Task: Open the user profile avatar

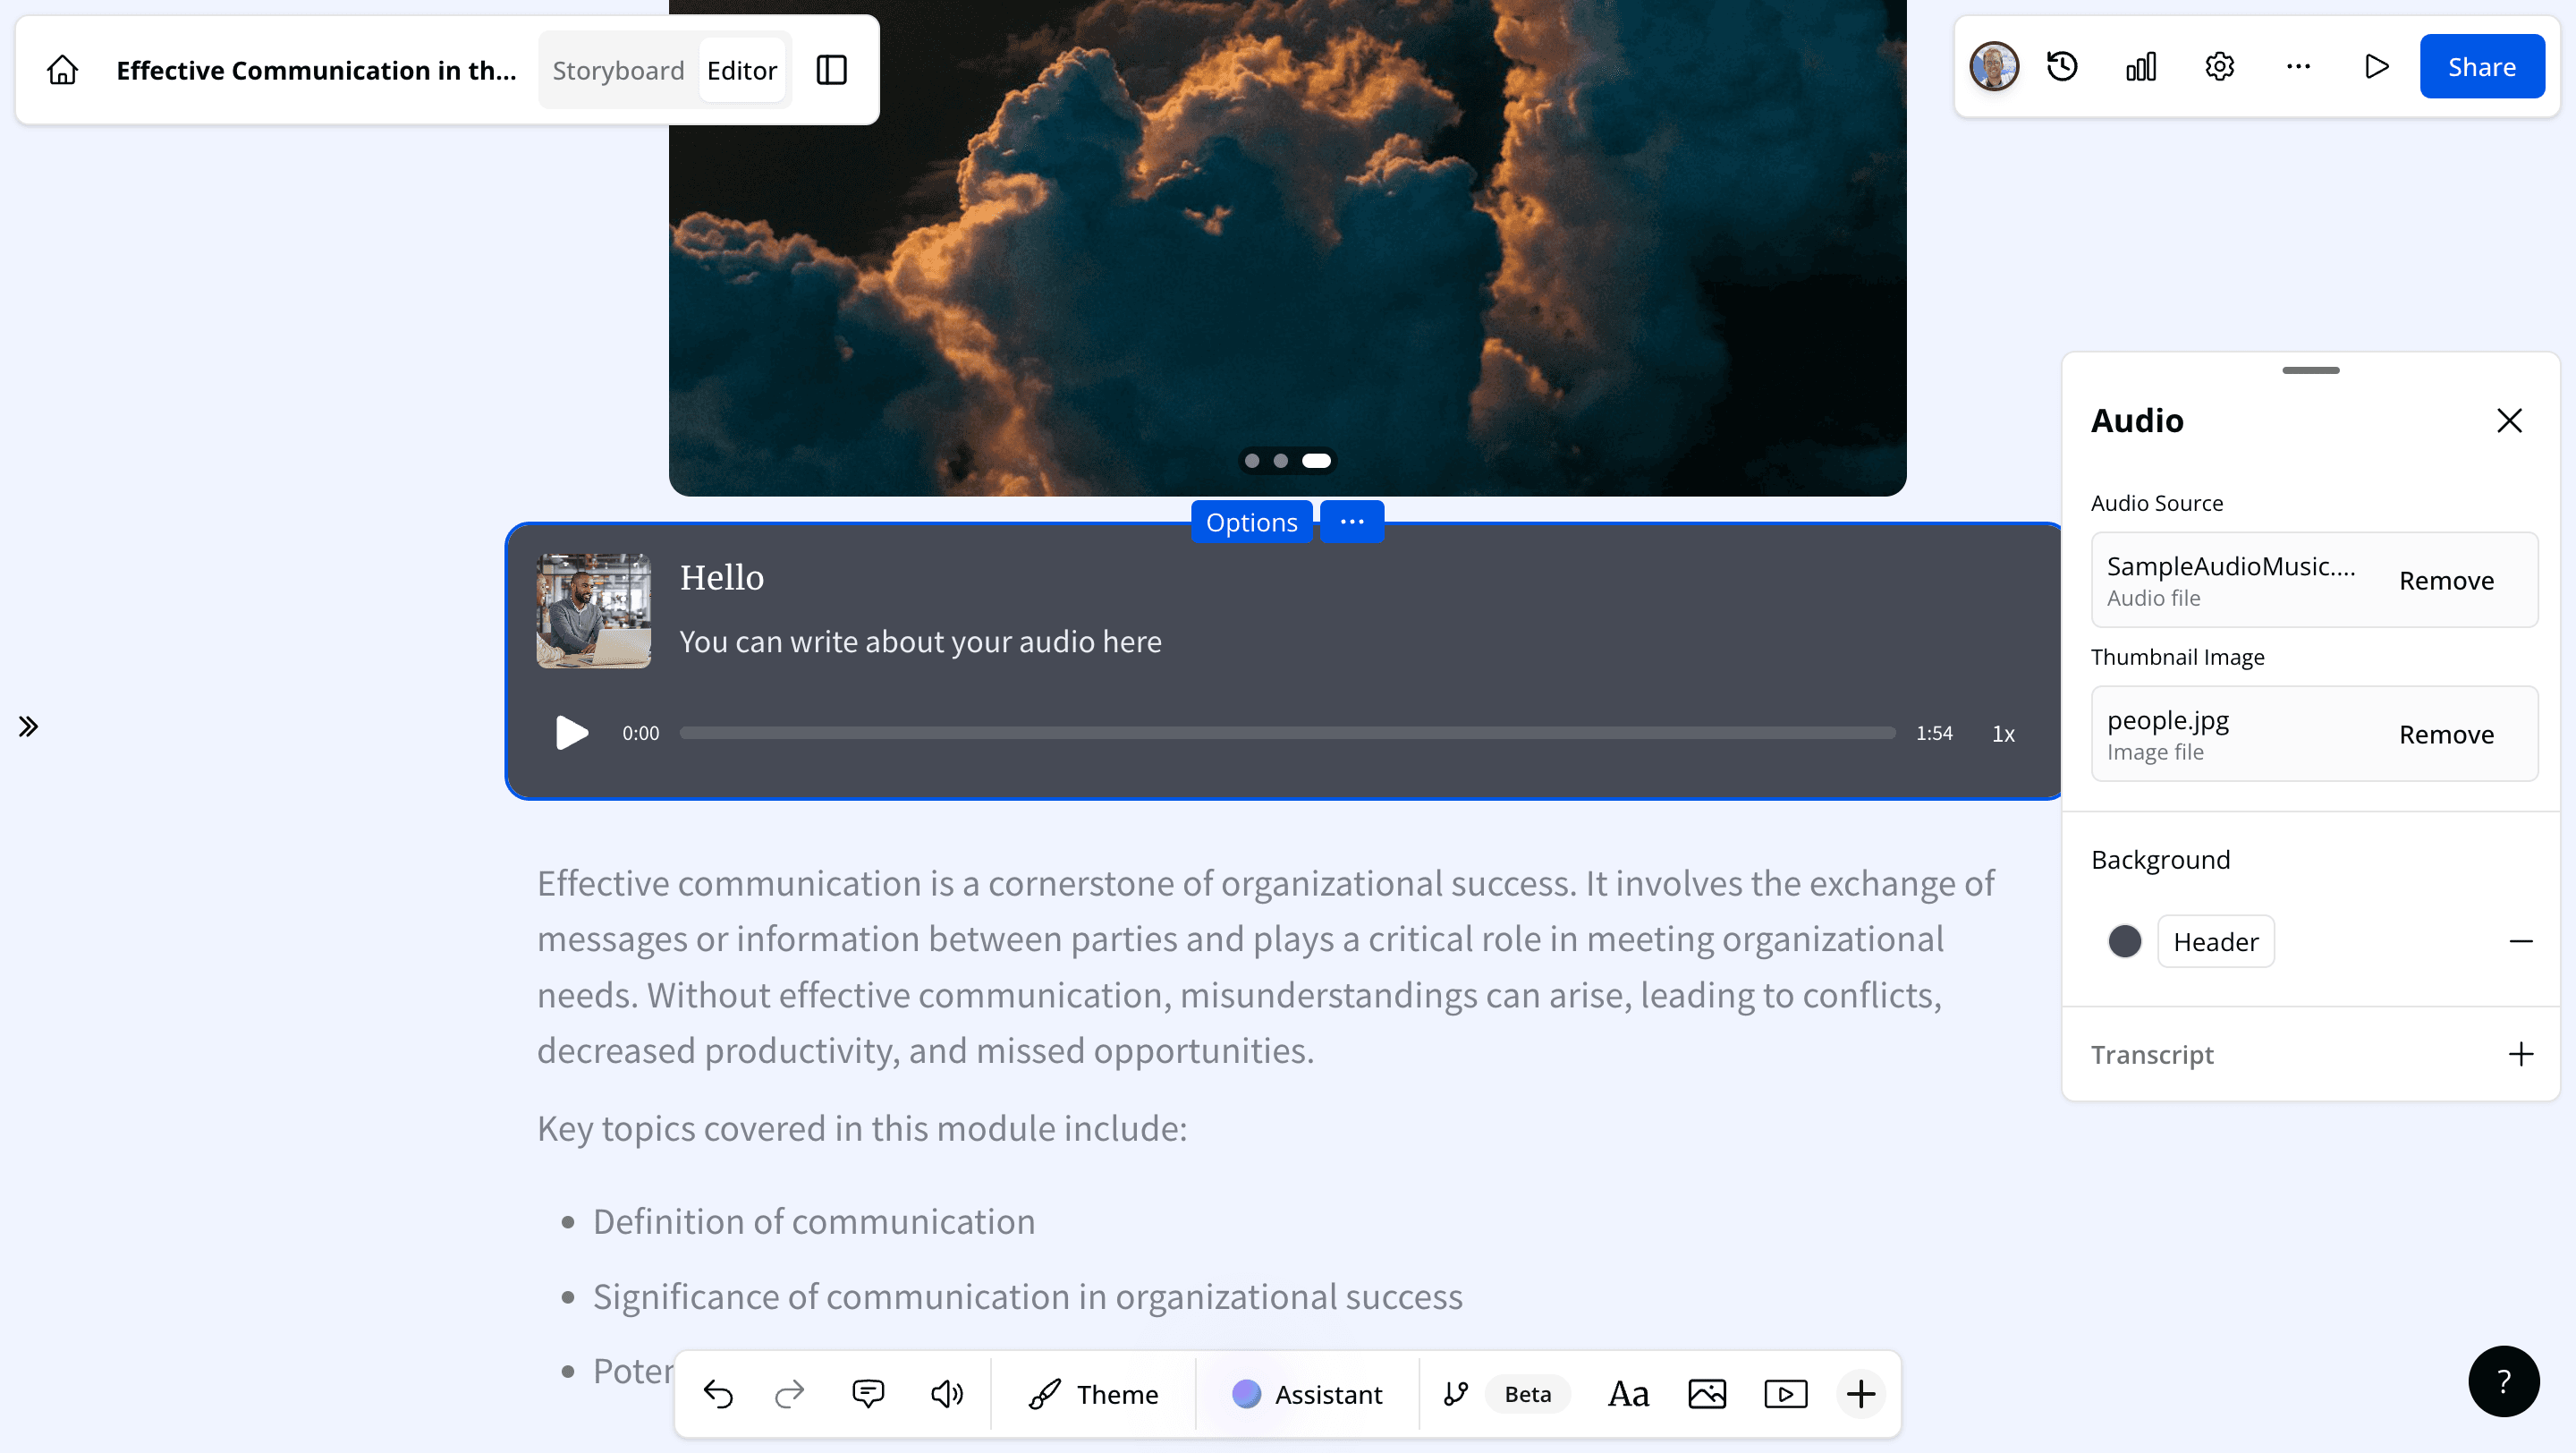Action: click(1993, 67)
